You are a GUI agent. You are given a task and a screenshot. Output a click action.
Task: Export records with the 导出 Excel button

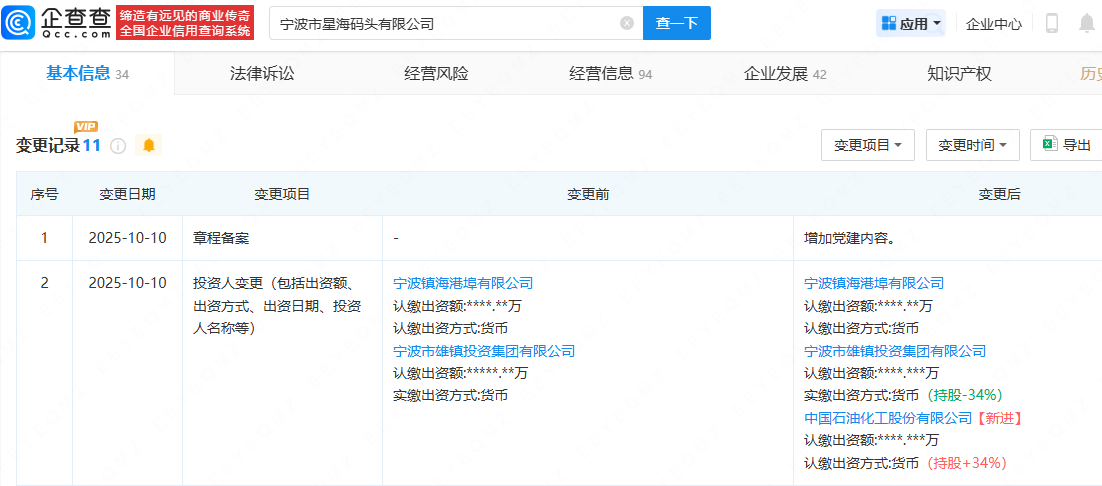(x=1066, y=145)
